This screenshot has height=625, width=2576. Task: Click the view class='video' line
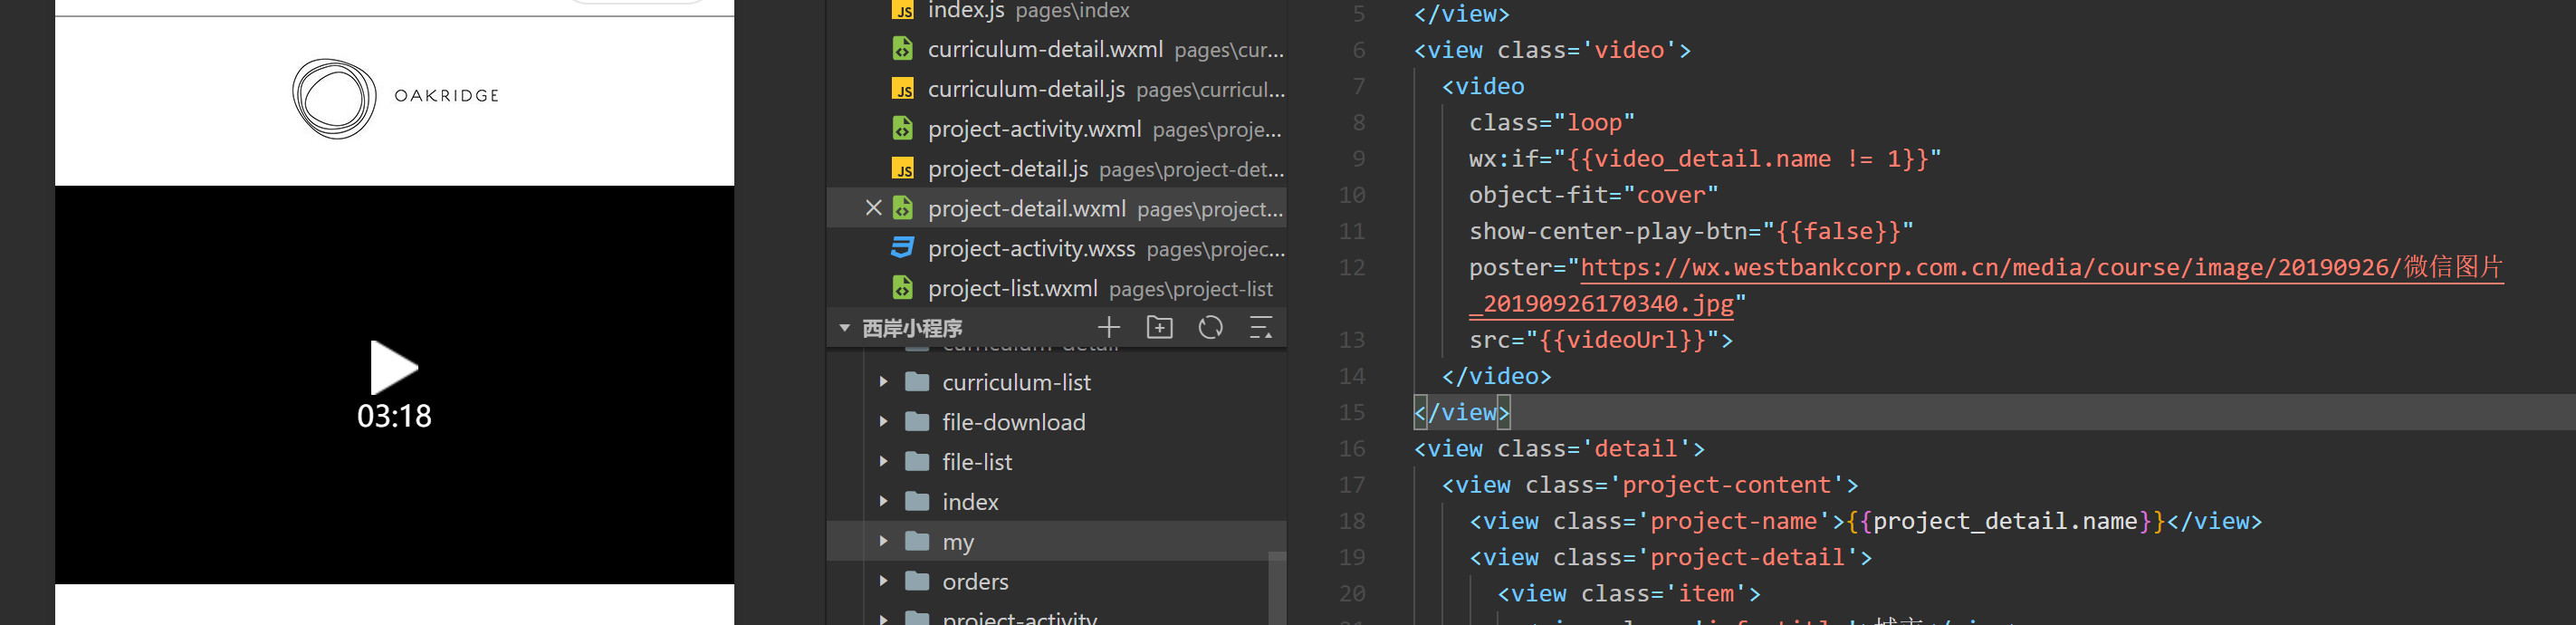pyautogui.click(x=1552, y=50)
